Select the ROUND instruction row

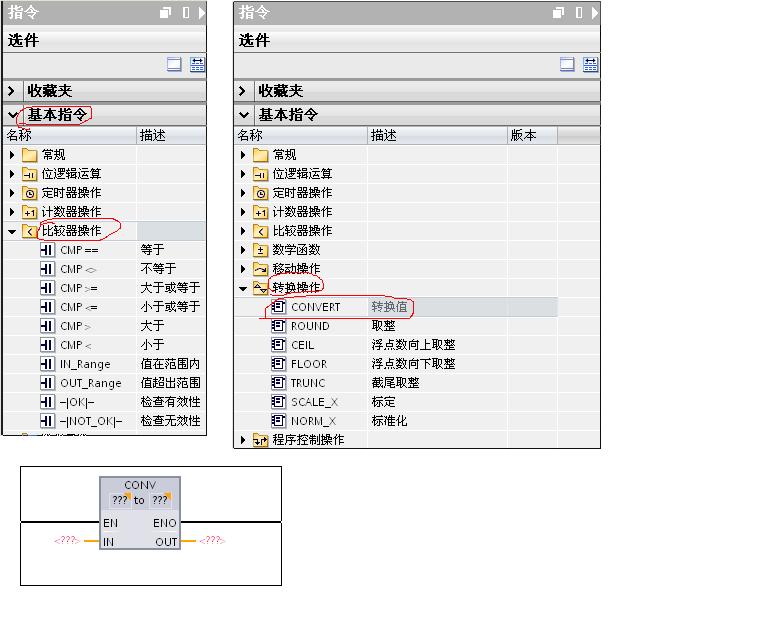(310, 326)
